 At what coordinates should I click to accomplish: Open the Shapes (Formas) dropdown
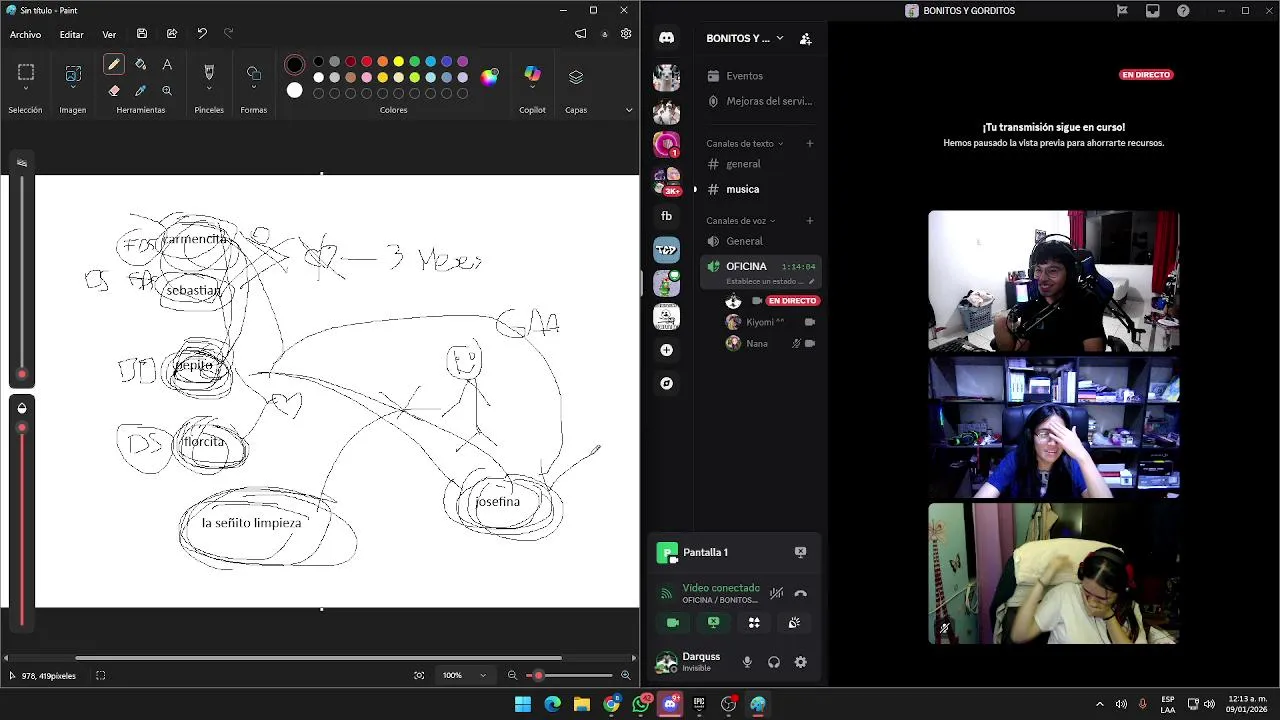tap(254, 77)
